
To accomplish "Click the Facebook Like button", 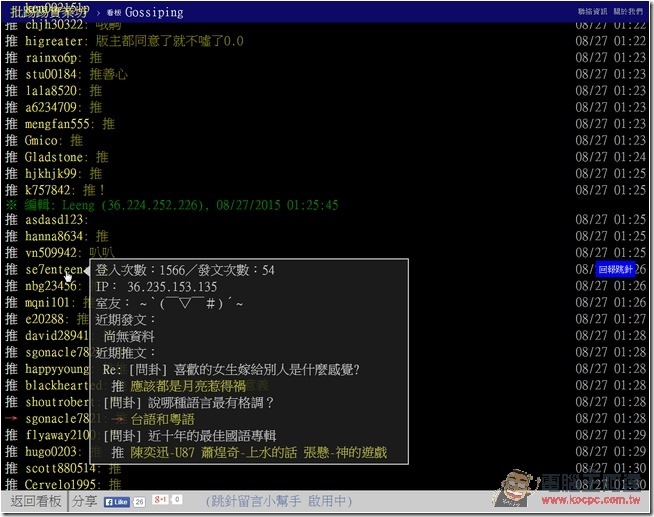I will tap(117, 502).
